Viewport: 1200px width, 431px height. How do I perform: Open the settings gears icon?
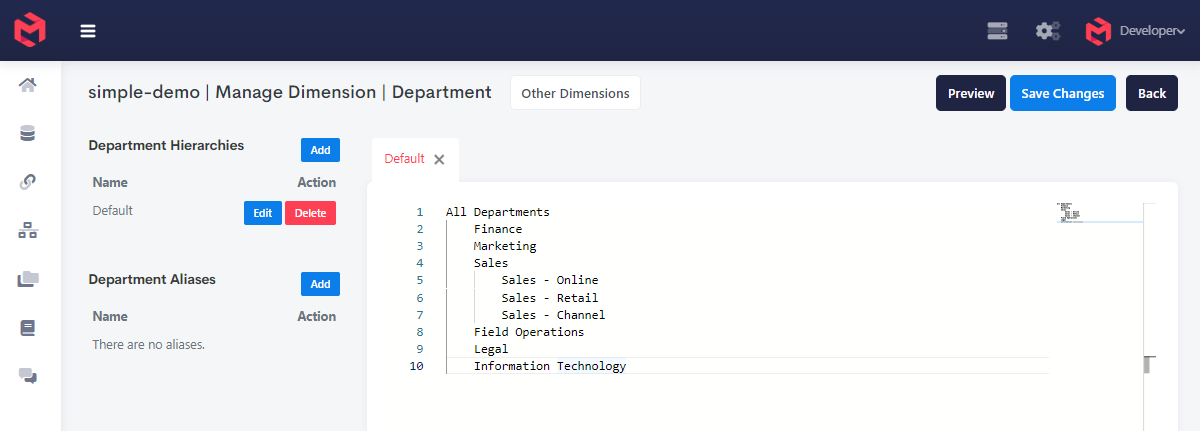click(x=1047, y=31)
